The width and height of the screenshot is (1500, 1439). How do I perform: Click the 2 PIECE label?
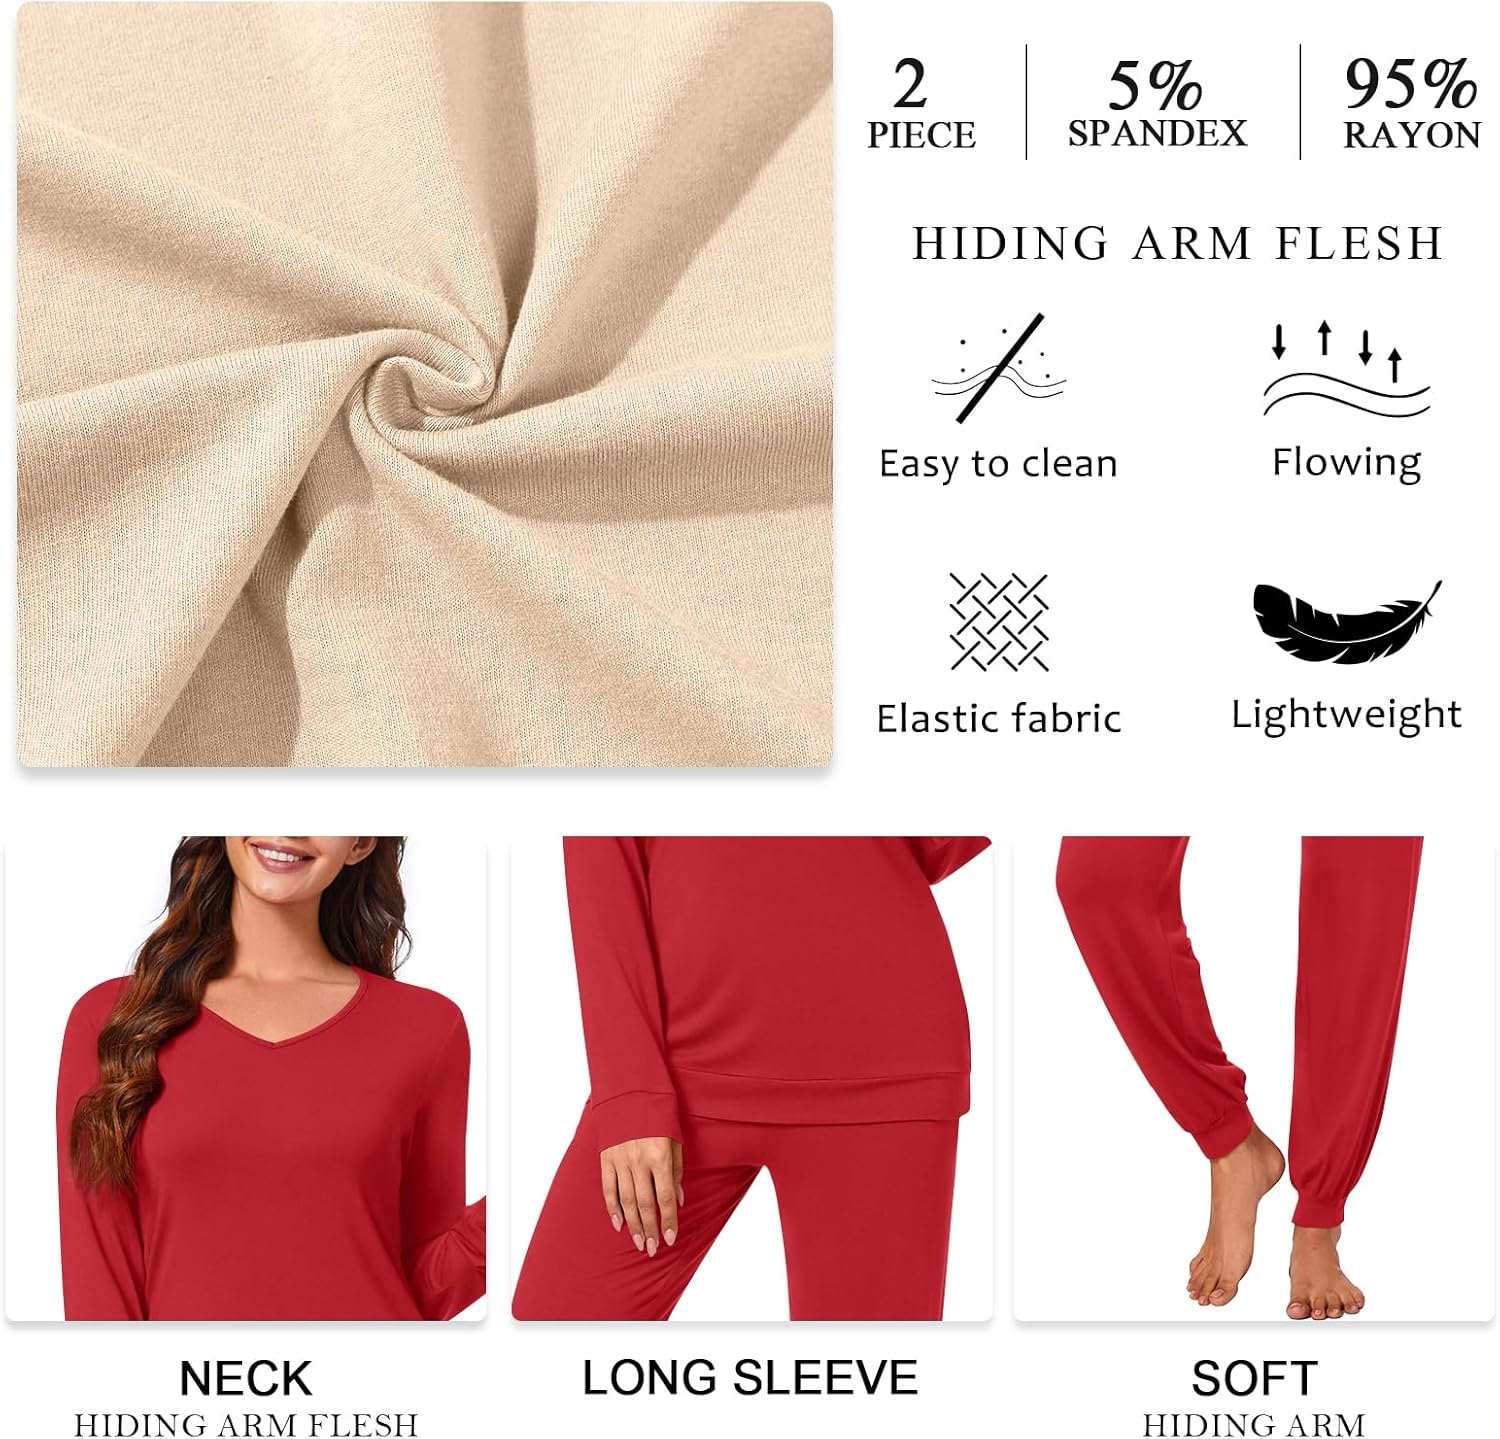[921, 105]
